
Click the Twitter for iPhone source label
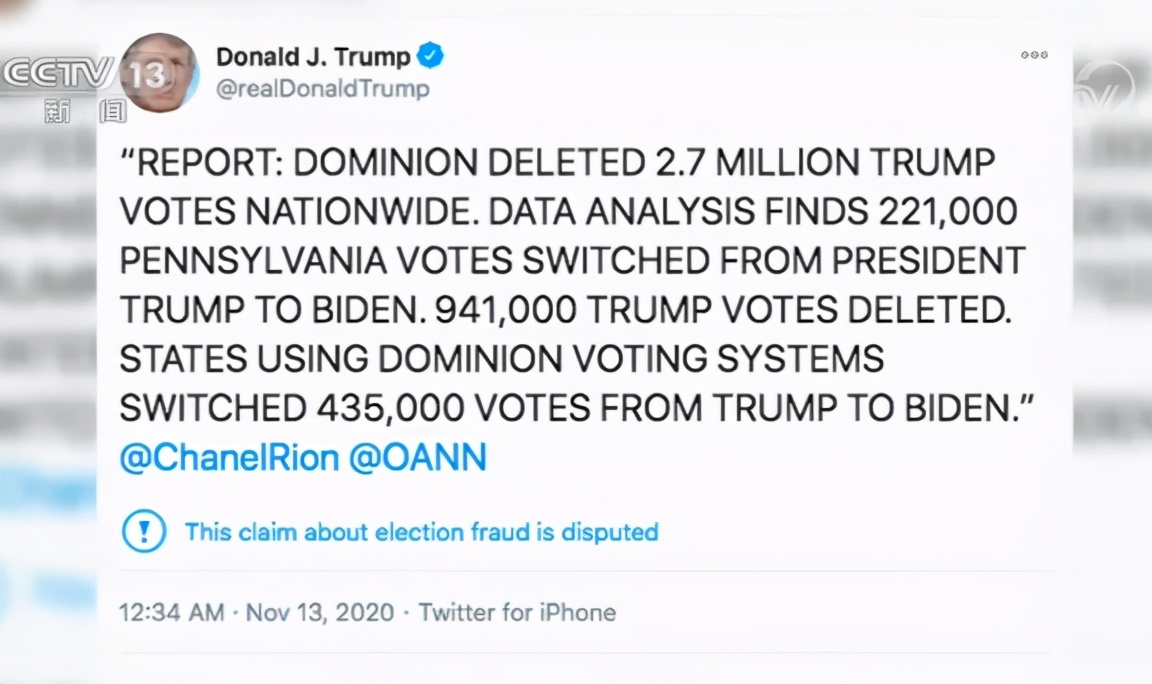[x=517, y=611]
